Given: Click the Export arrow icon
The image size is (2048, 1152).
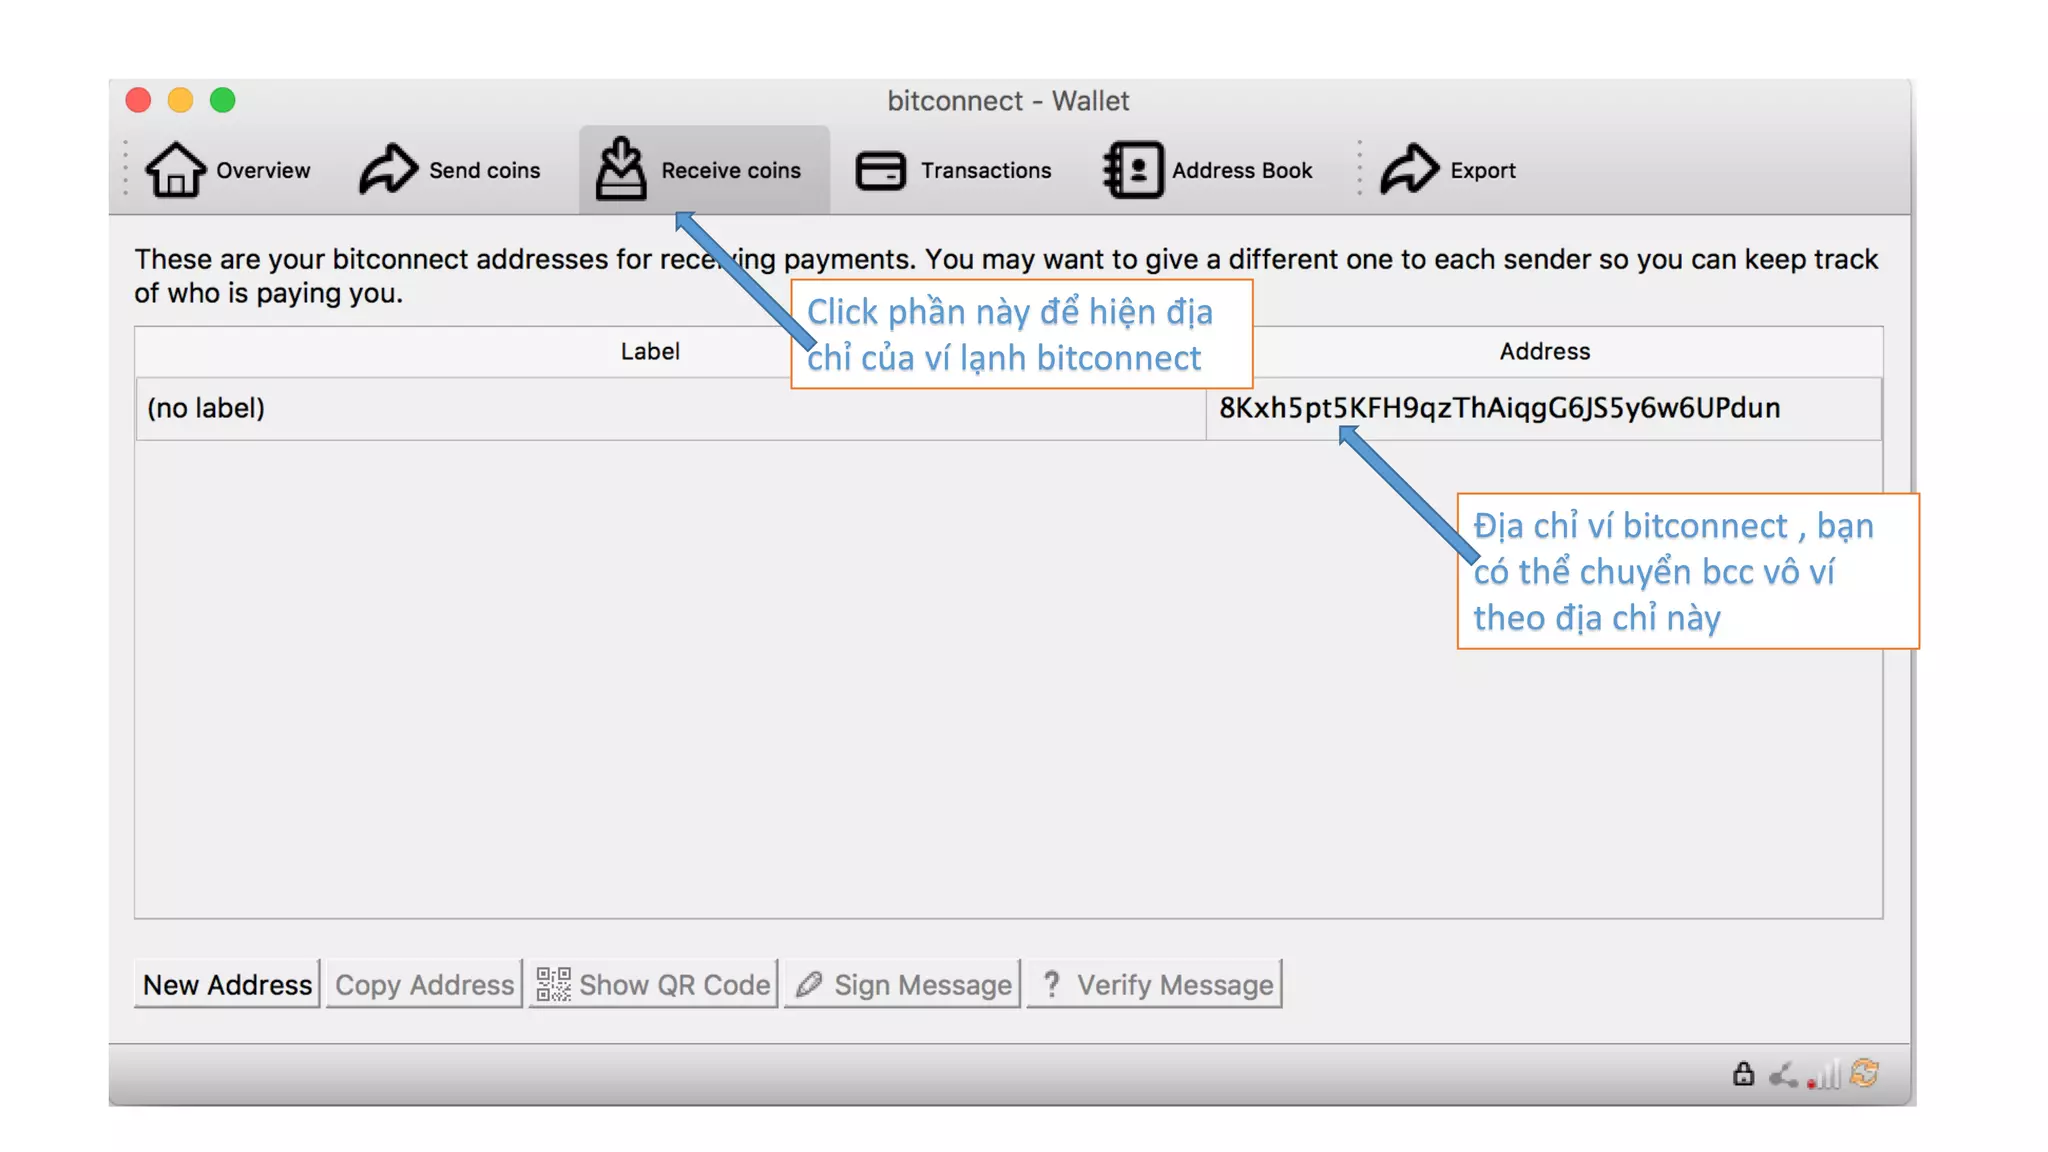Looking at the screenshot, I should [1409, 169].
